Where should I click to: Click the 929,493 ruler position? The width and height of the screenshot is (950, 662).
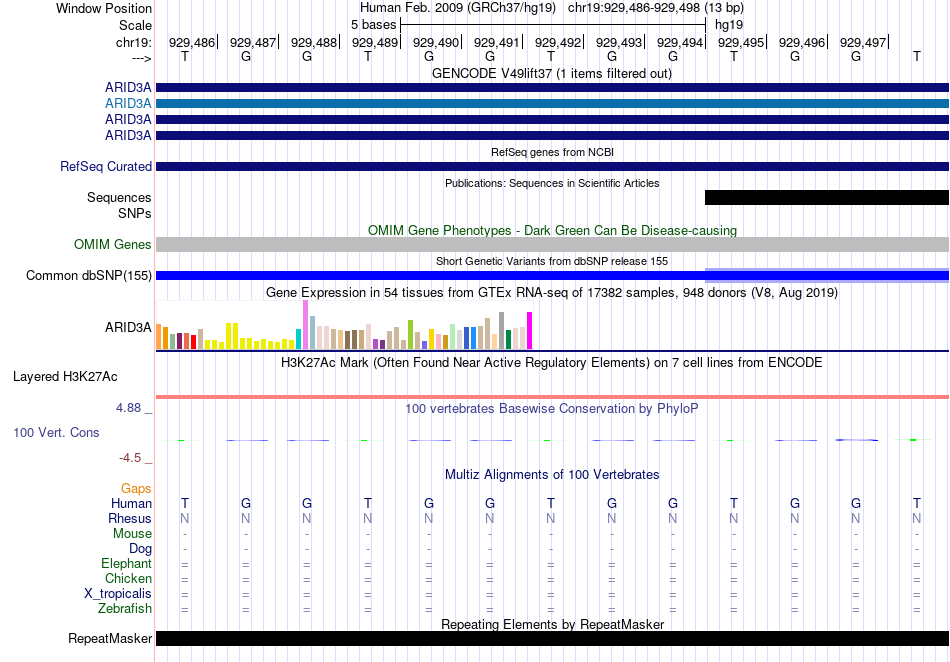point(619,42)
